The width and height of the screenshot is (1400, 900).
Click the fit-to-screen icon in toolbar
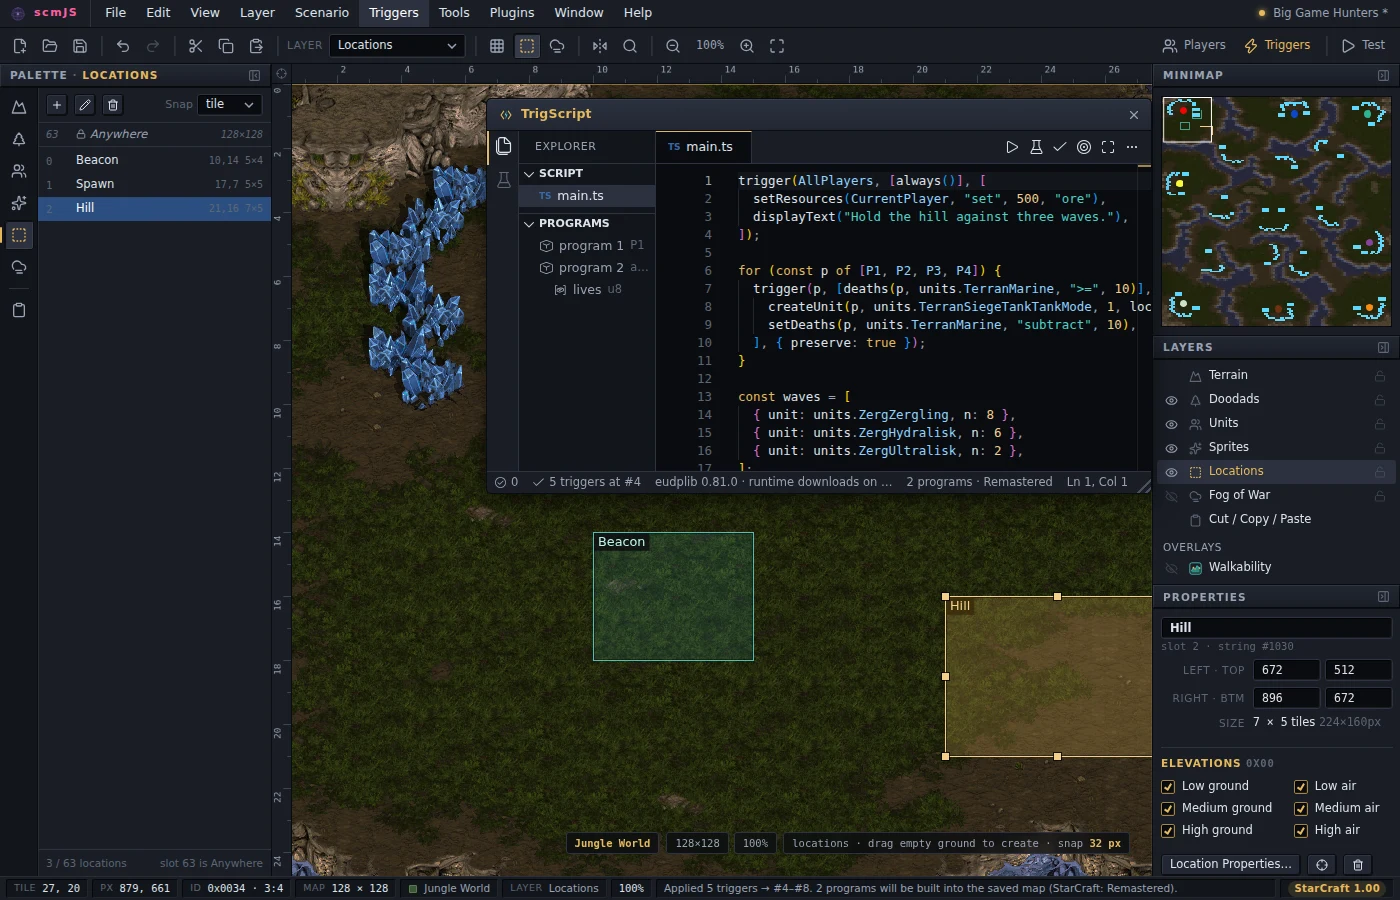click(x=777, y=46)
